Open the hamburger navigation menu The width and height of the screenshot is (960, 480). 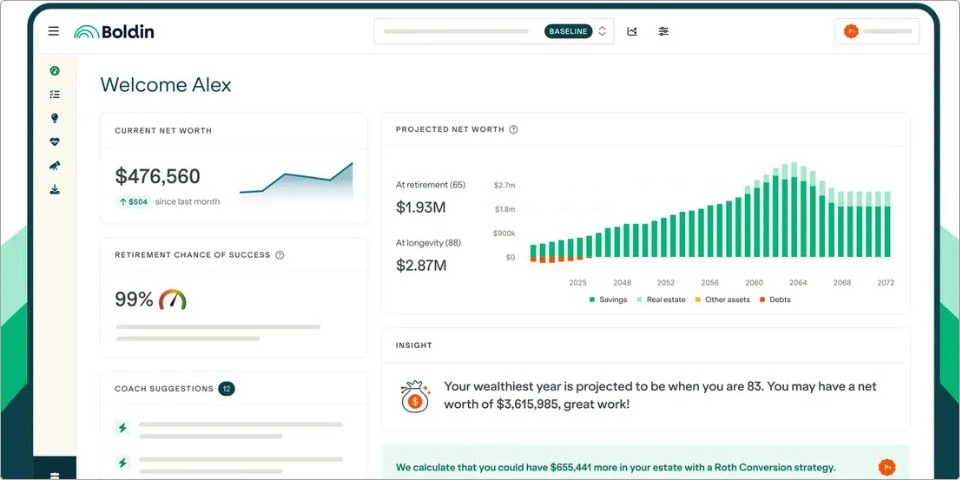[x=54, y=31]
